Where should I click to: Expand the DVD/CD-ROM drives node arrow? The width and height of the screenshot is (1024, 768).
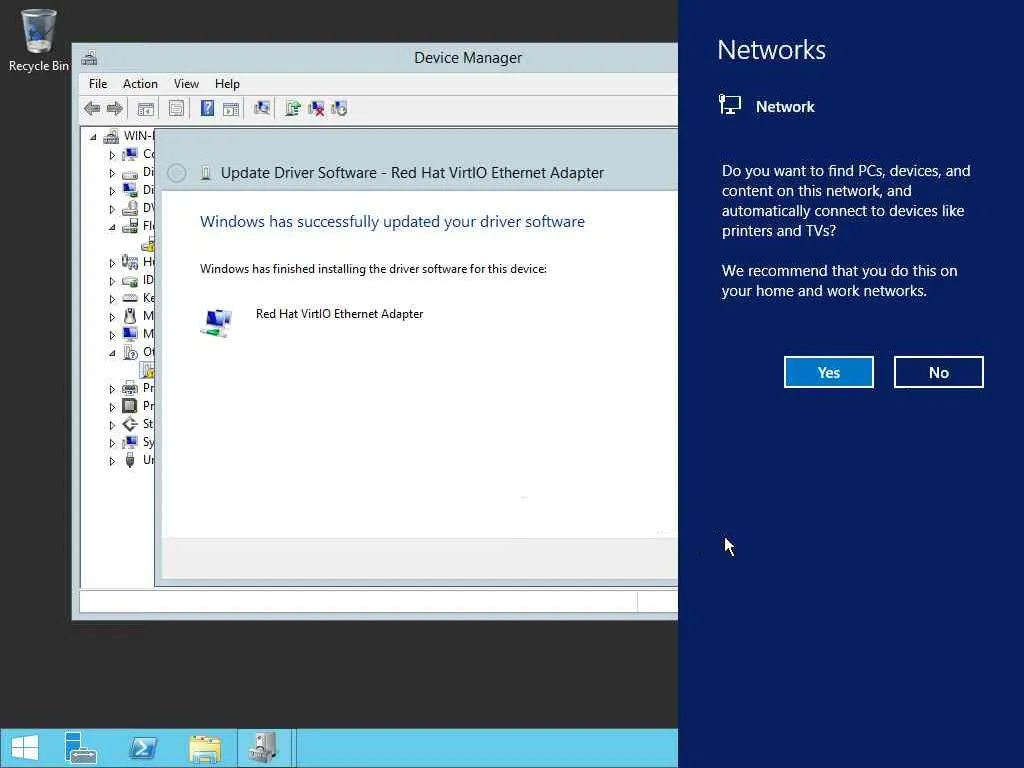tap(112, 210)
